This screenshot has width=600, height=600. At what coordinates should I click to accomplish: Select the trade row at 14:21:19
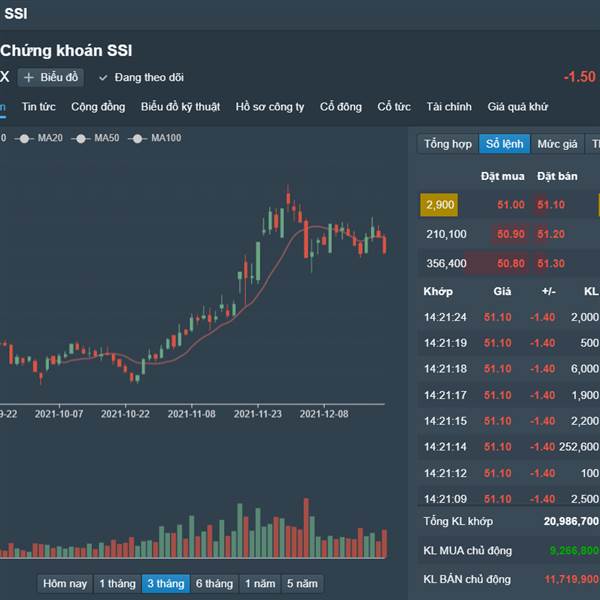(x=510, y=343)
